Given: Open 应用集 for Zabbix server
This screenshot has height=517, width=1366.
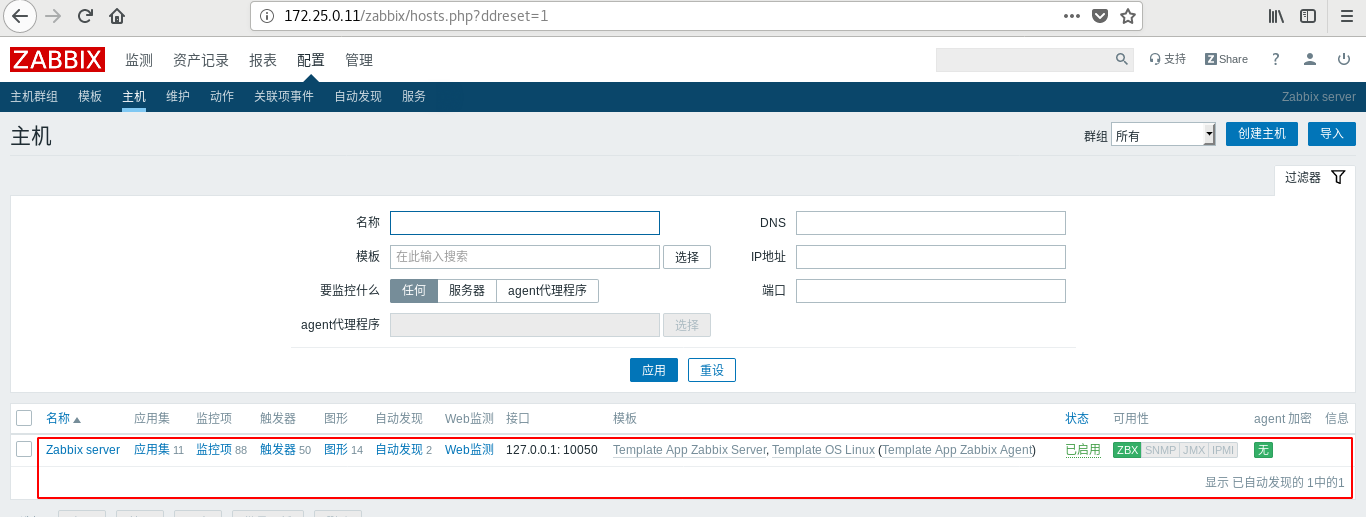Looking at the screenshot, I should [152, 450].
